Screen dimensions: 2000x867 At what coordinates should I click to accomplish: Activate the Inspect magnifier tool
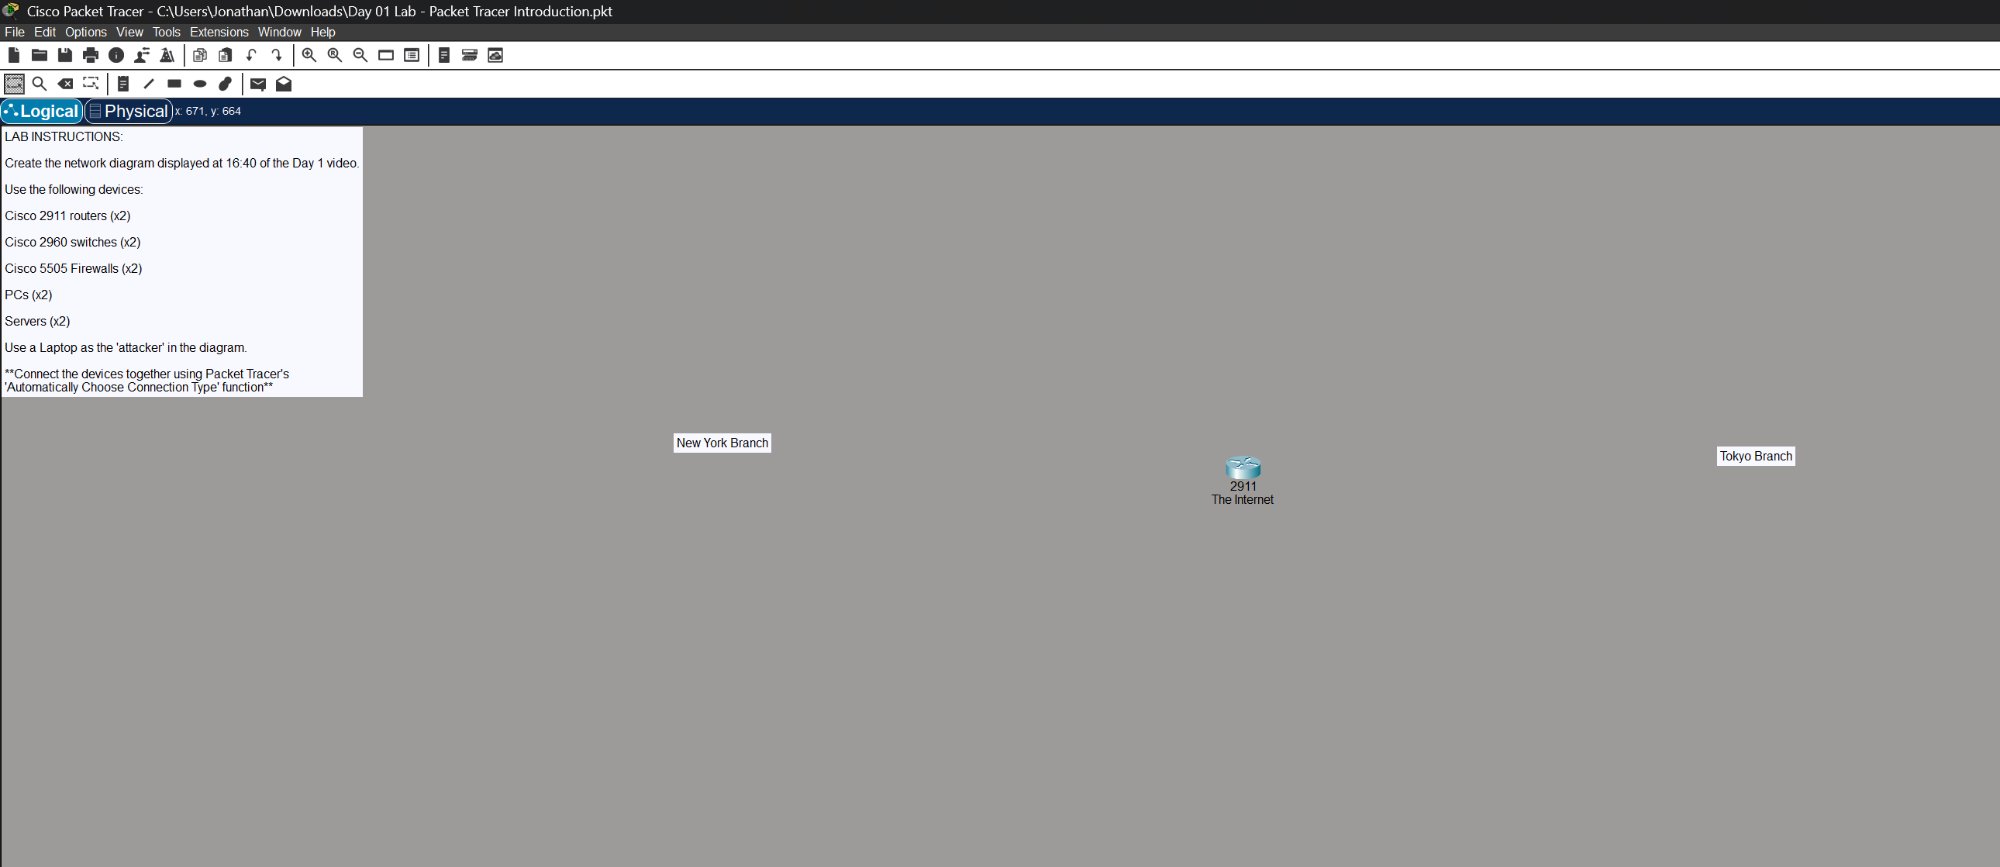40,84
